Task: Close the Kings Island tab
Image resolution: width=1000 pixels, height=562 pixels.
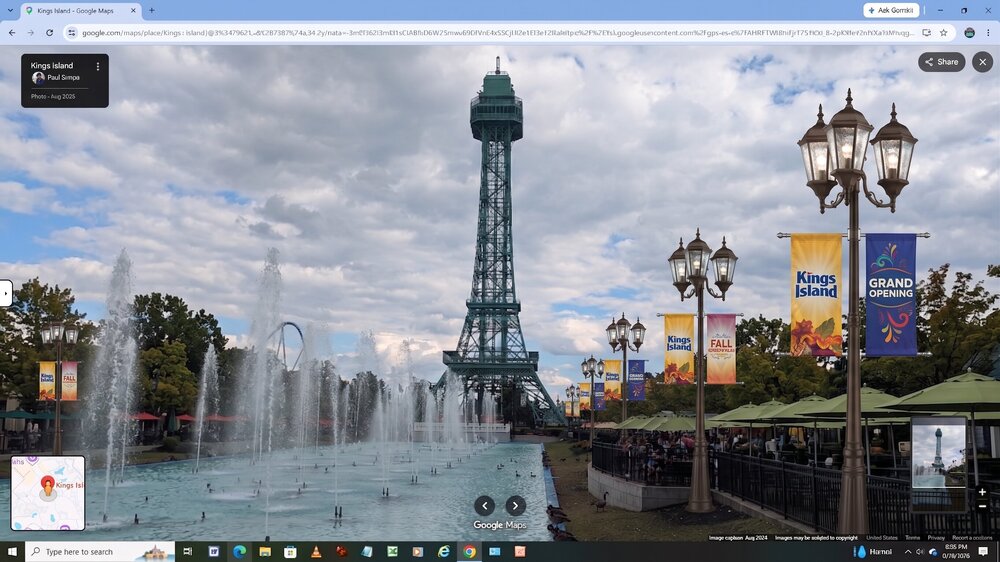Action: [133, 10]
